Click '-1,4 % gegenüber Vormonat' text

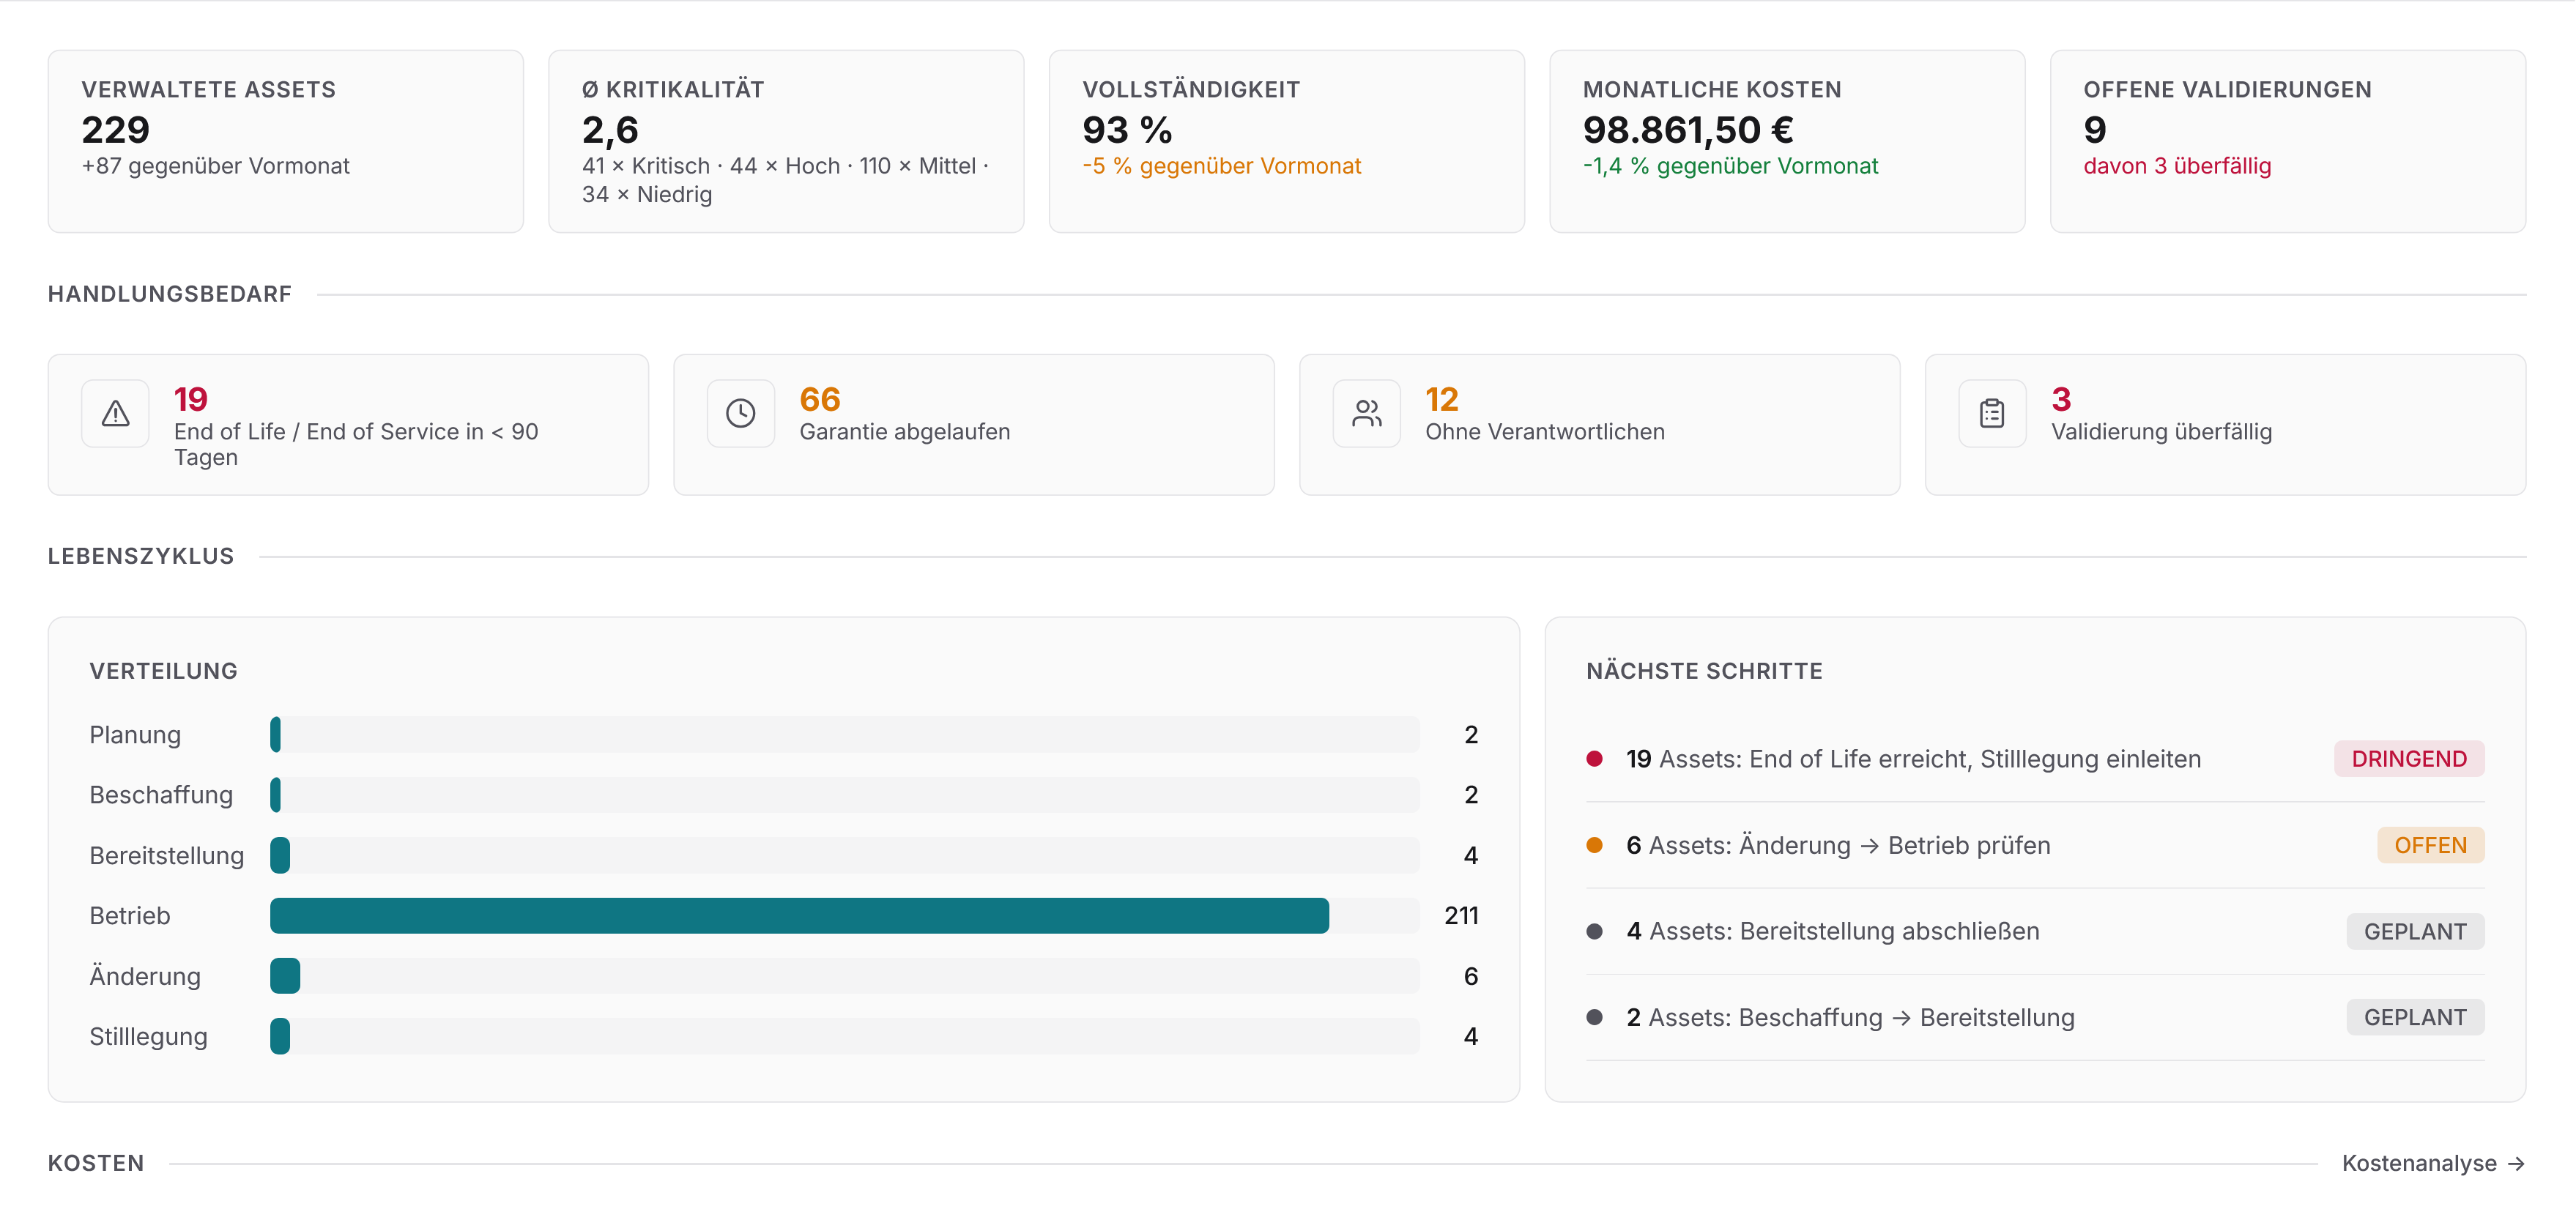(x=1730, y=166)
